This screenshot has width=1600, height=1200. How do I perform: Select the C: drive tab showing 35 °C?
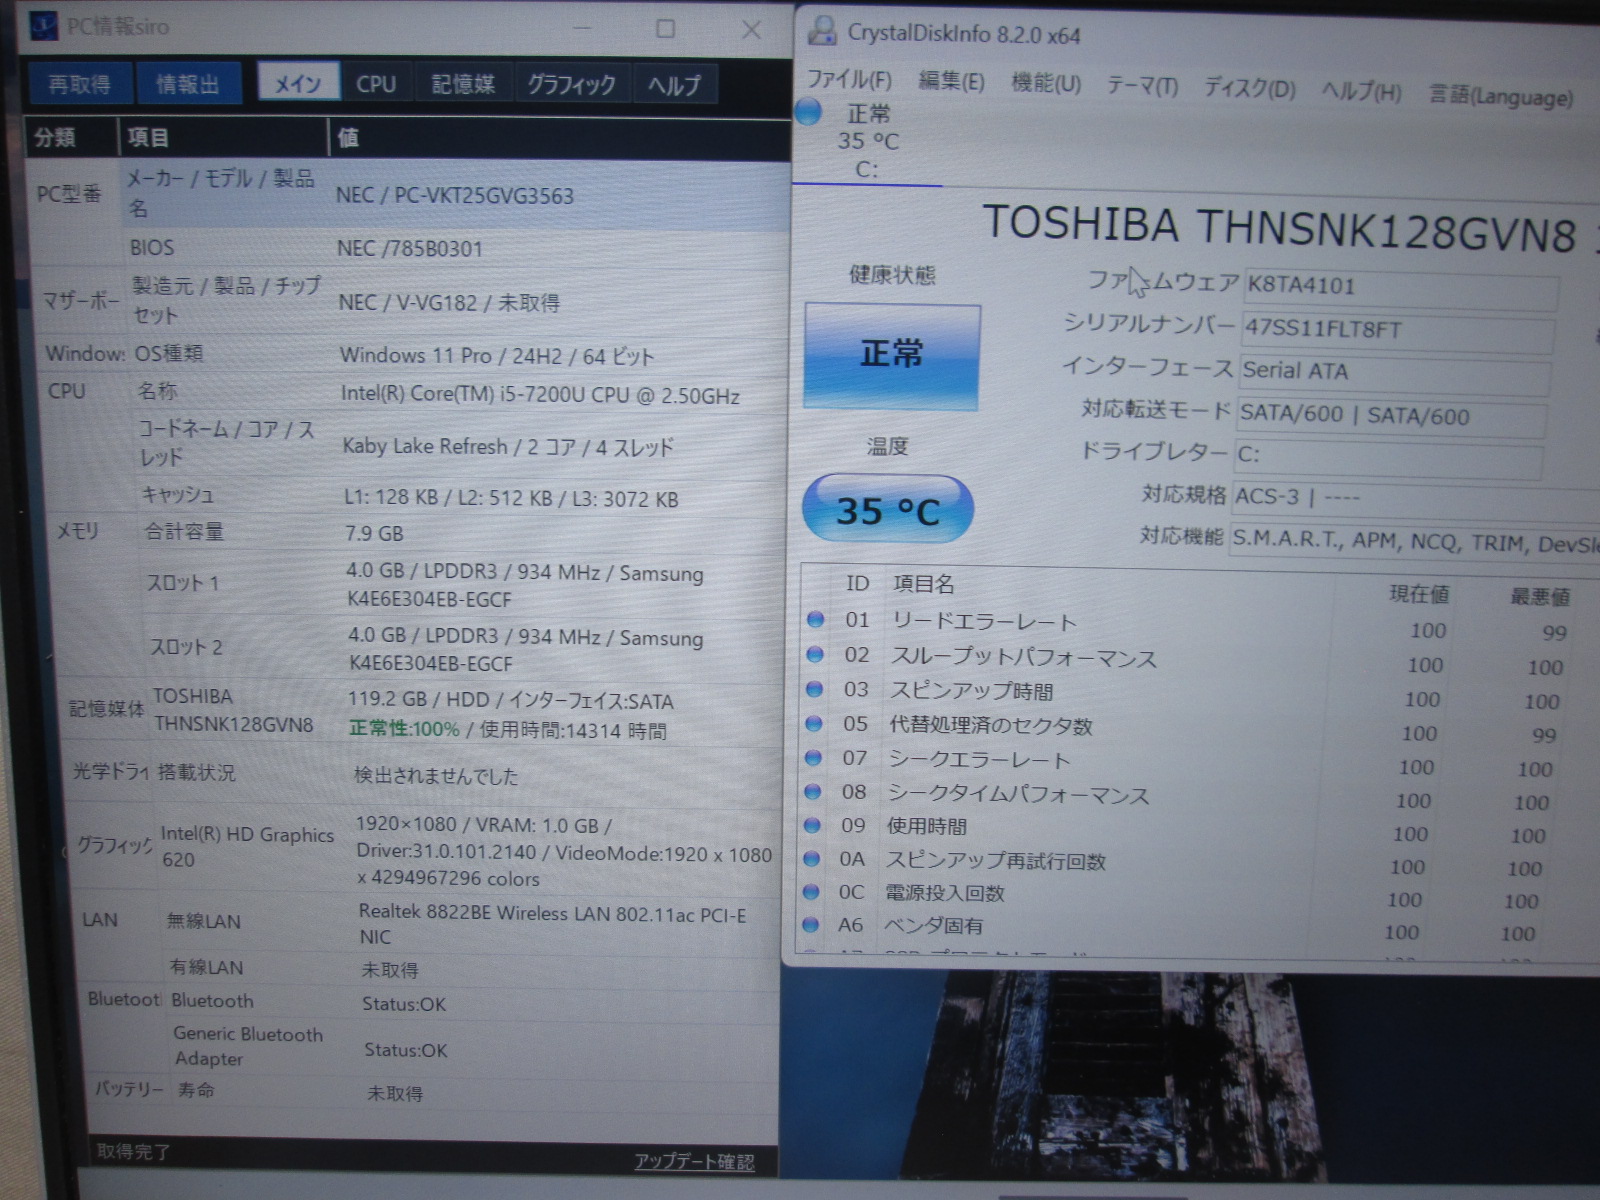coord(866,142)
